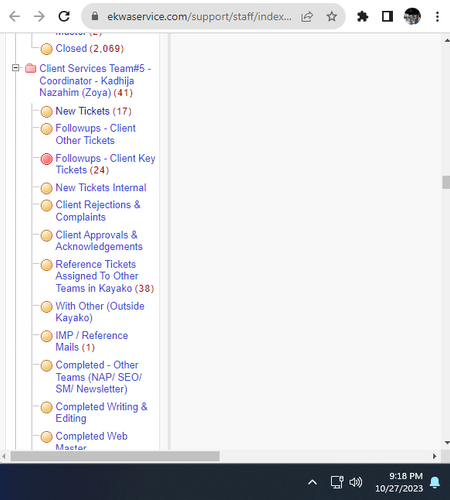Open the Chrome profile avatar

click(412, 16)
